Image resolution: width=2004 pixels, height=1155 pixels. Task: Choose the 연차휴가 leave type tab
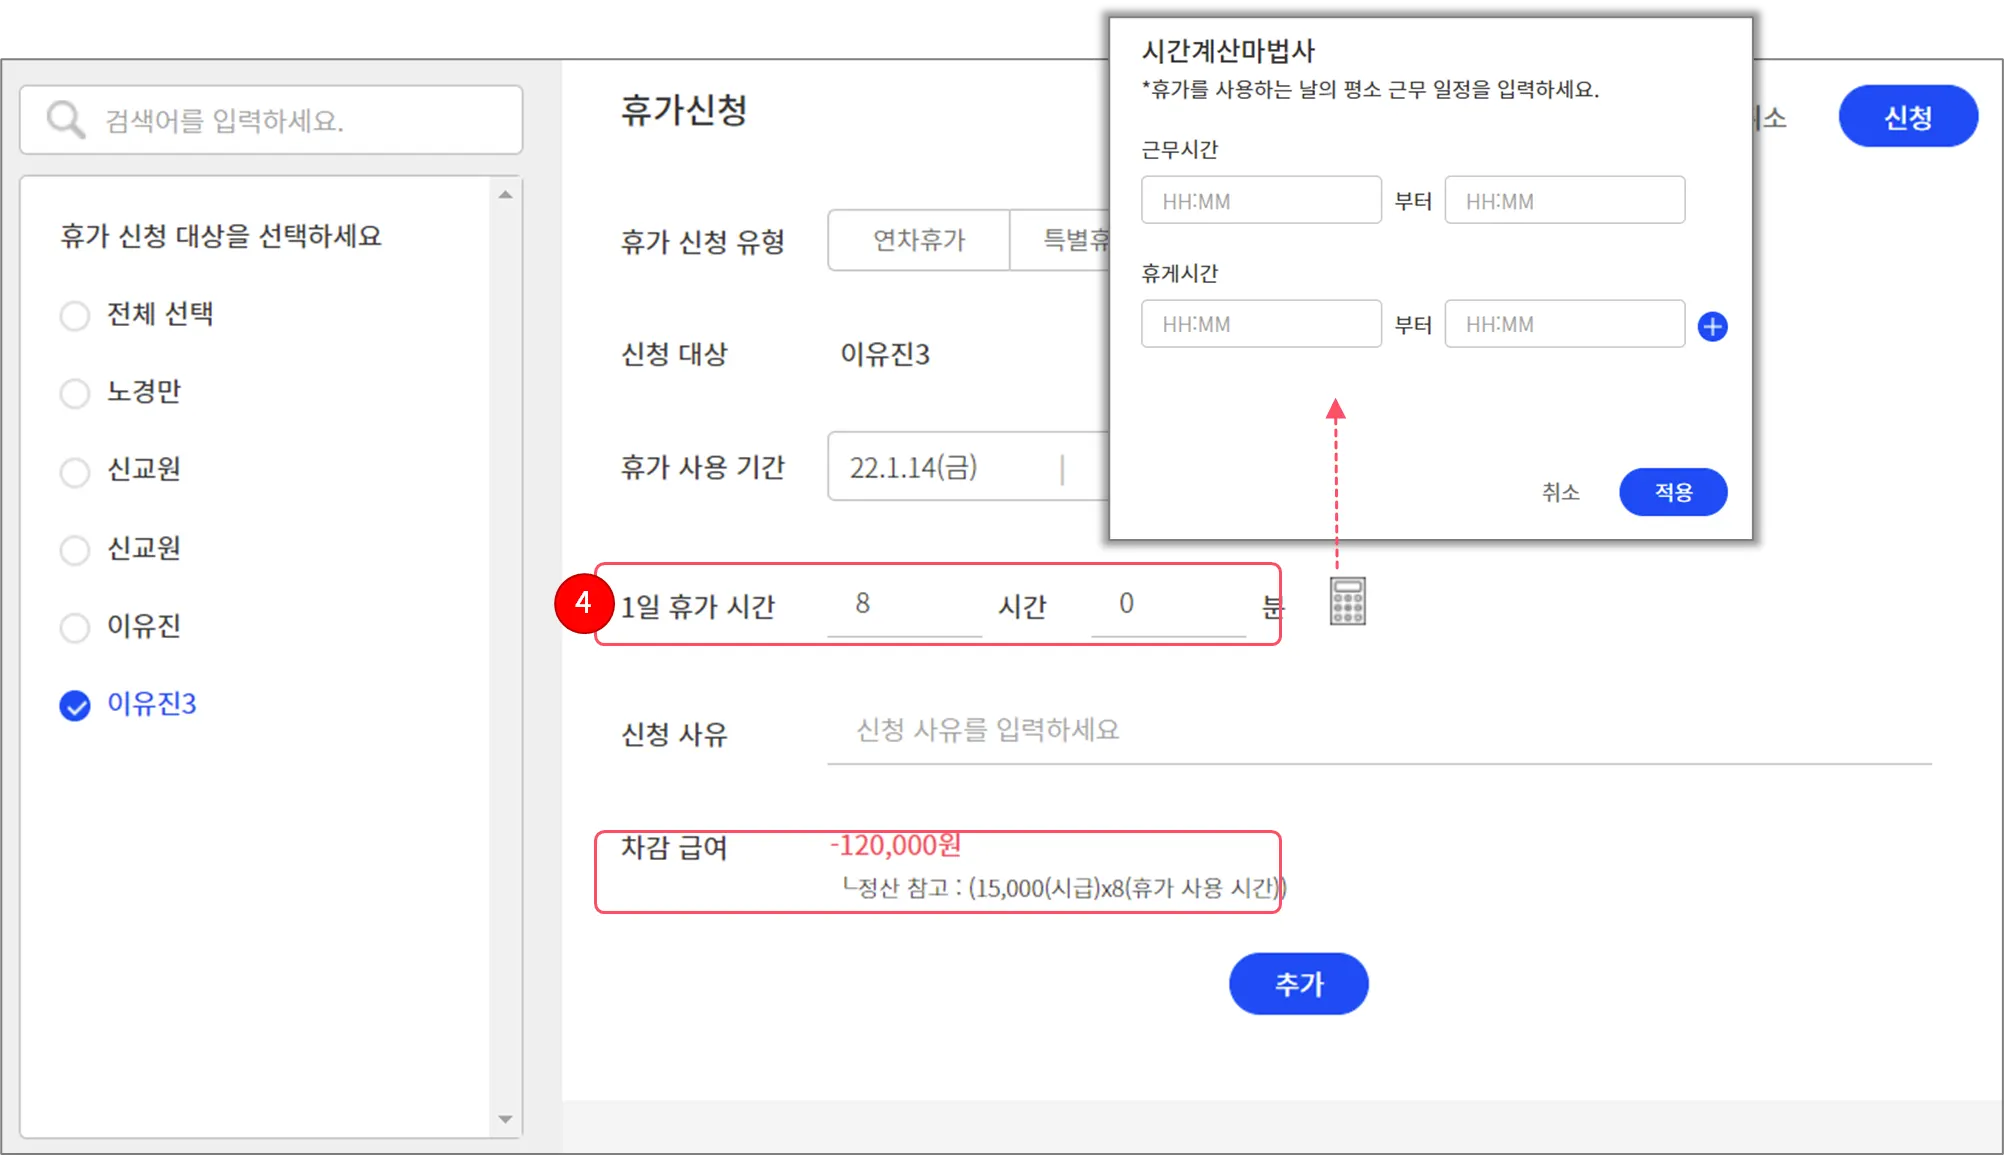(918, 240)
